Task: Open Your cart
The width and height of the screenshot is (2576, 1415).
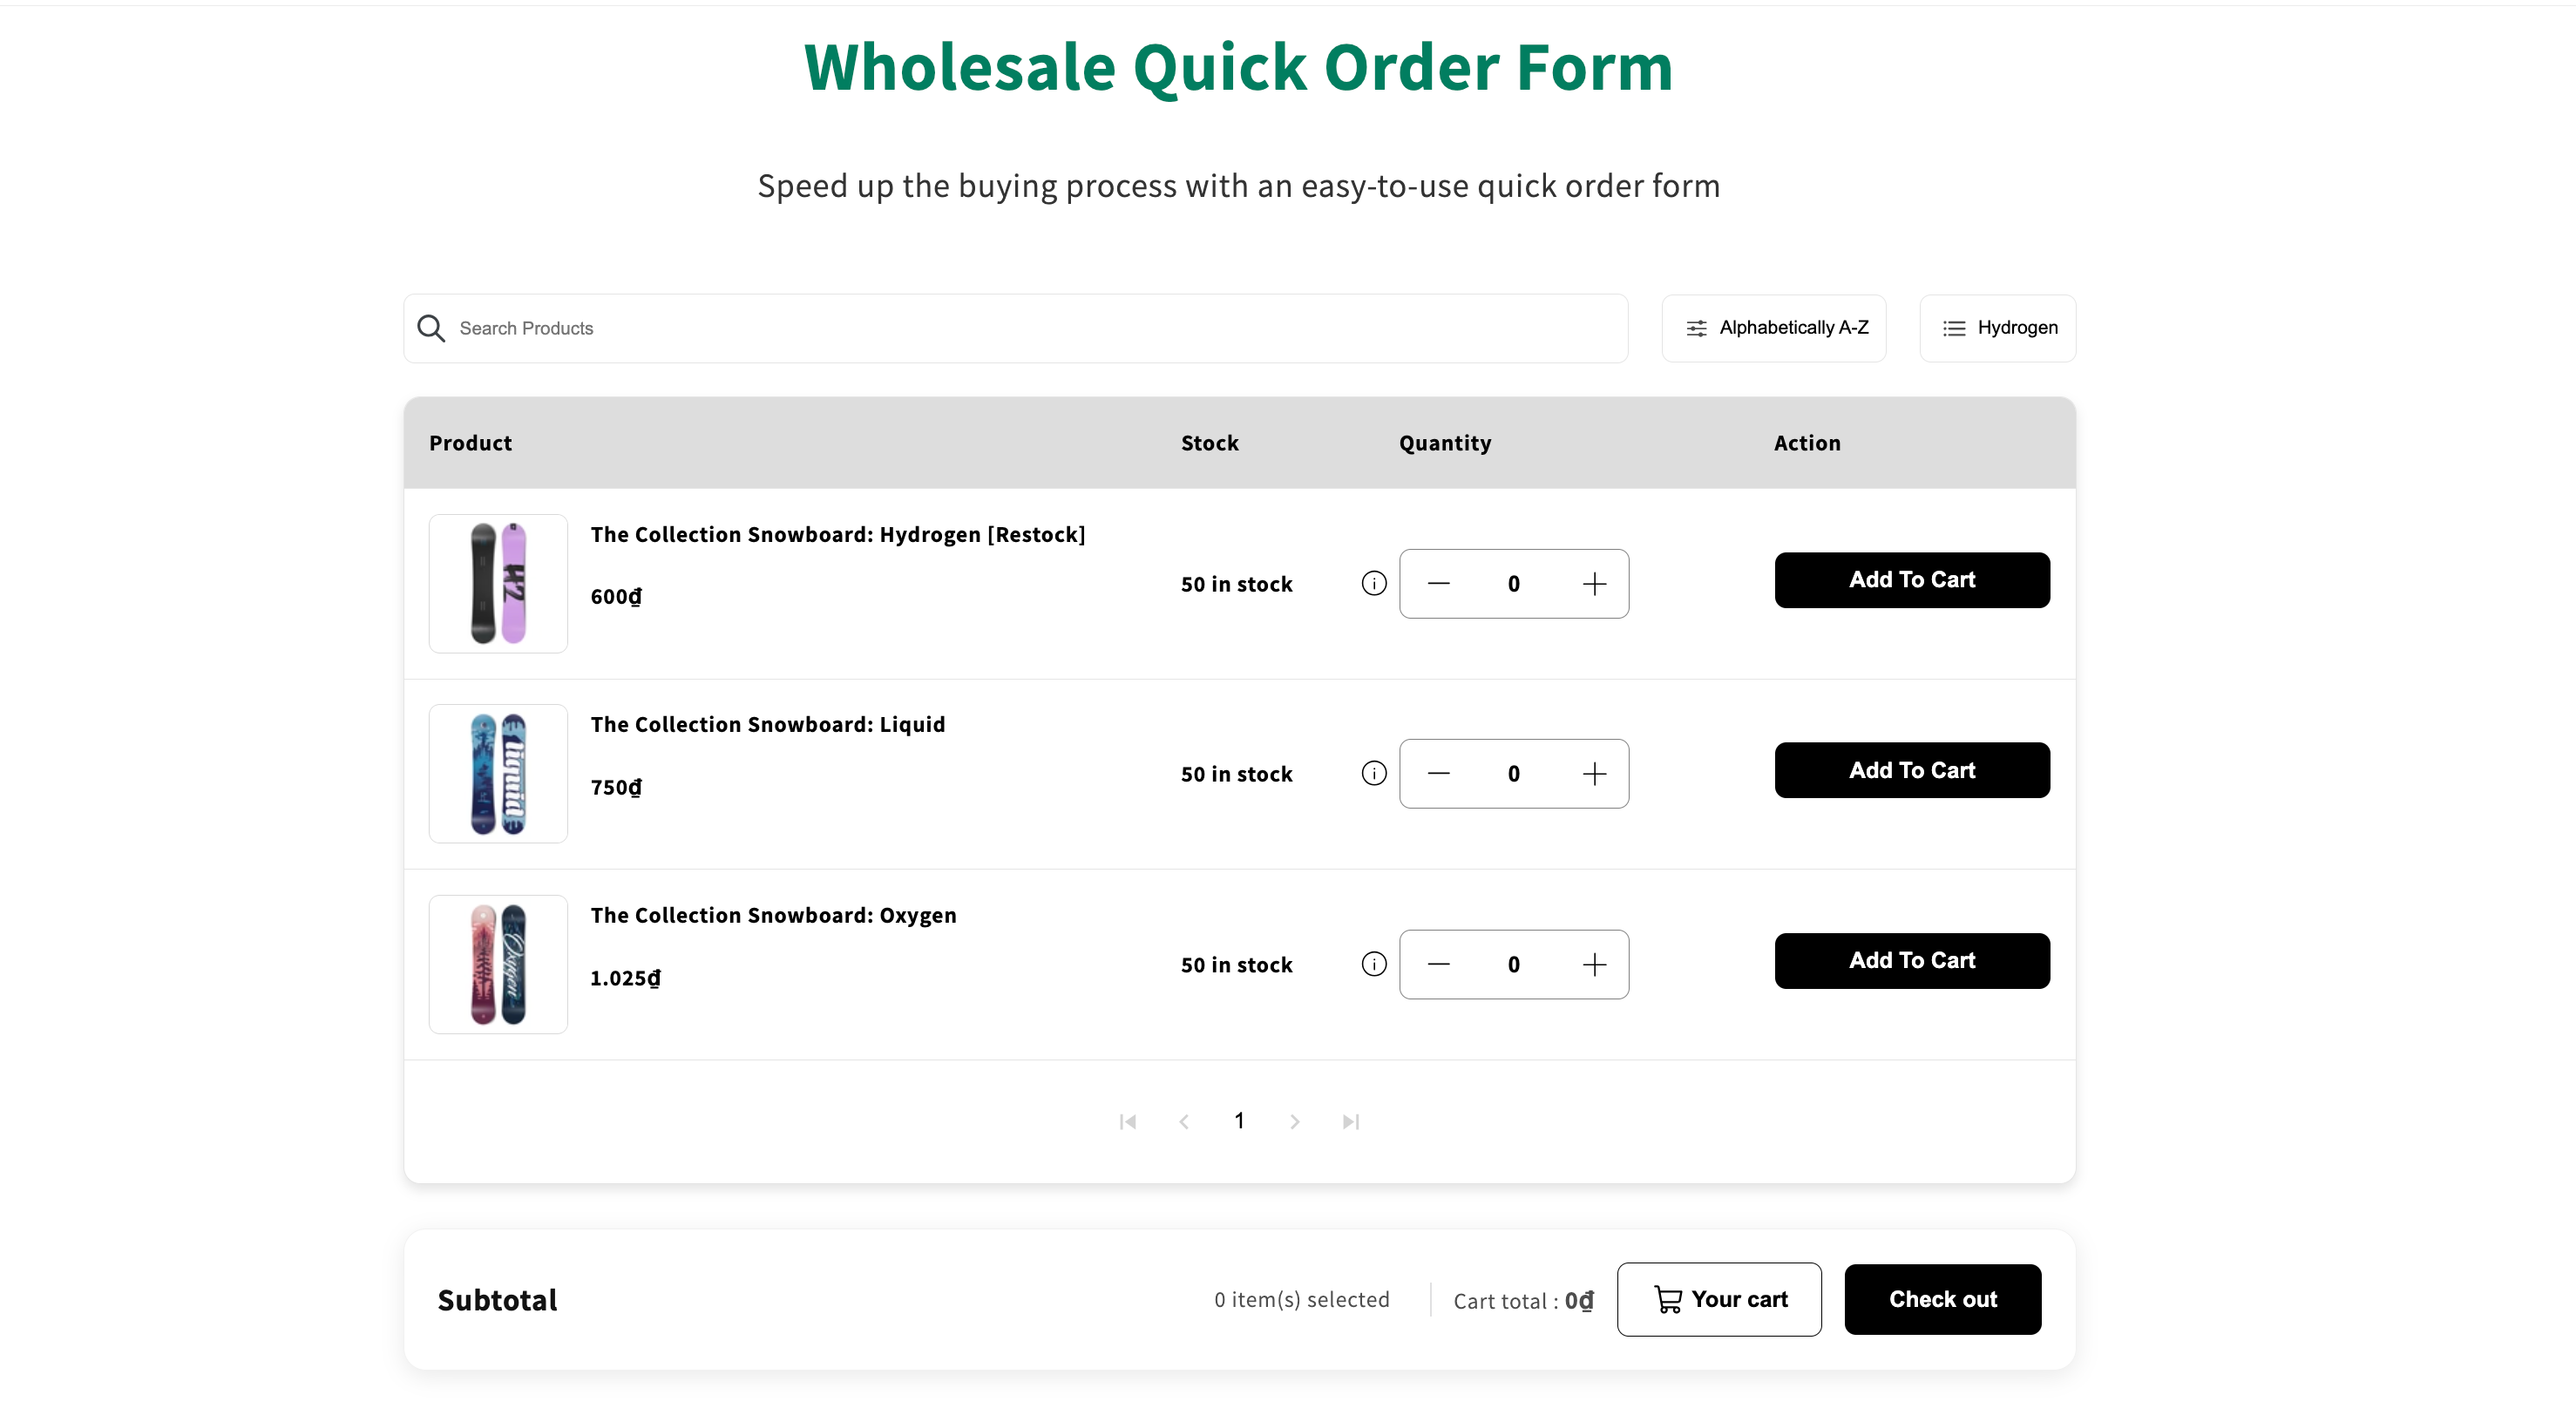Action: [1718, 1299]
